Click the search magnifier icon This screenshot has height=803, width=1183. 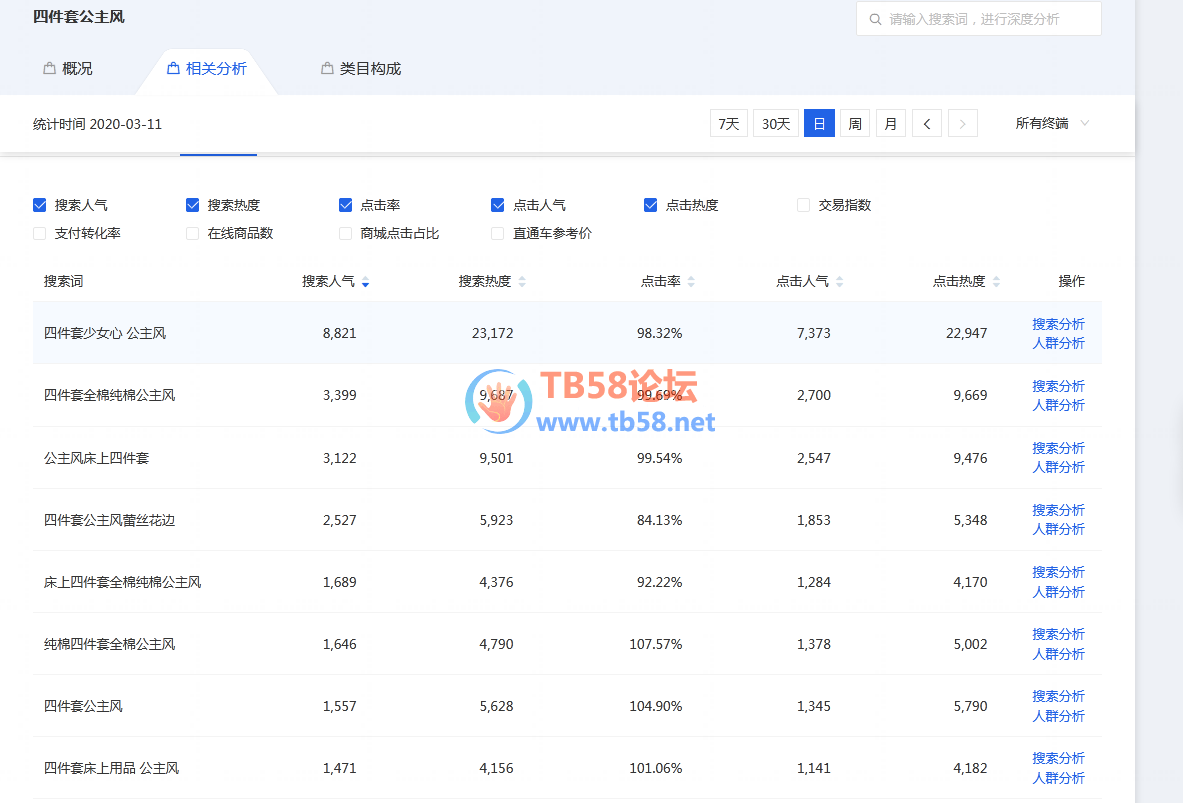point(875,19)
